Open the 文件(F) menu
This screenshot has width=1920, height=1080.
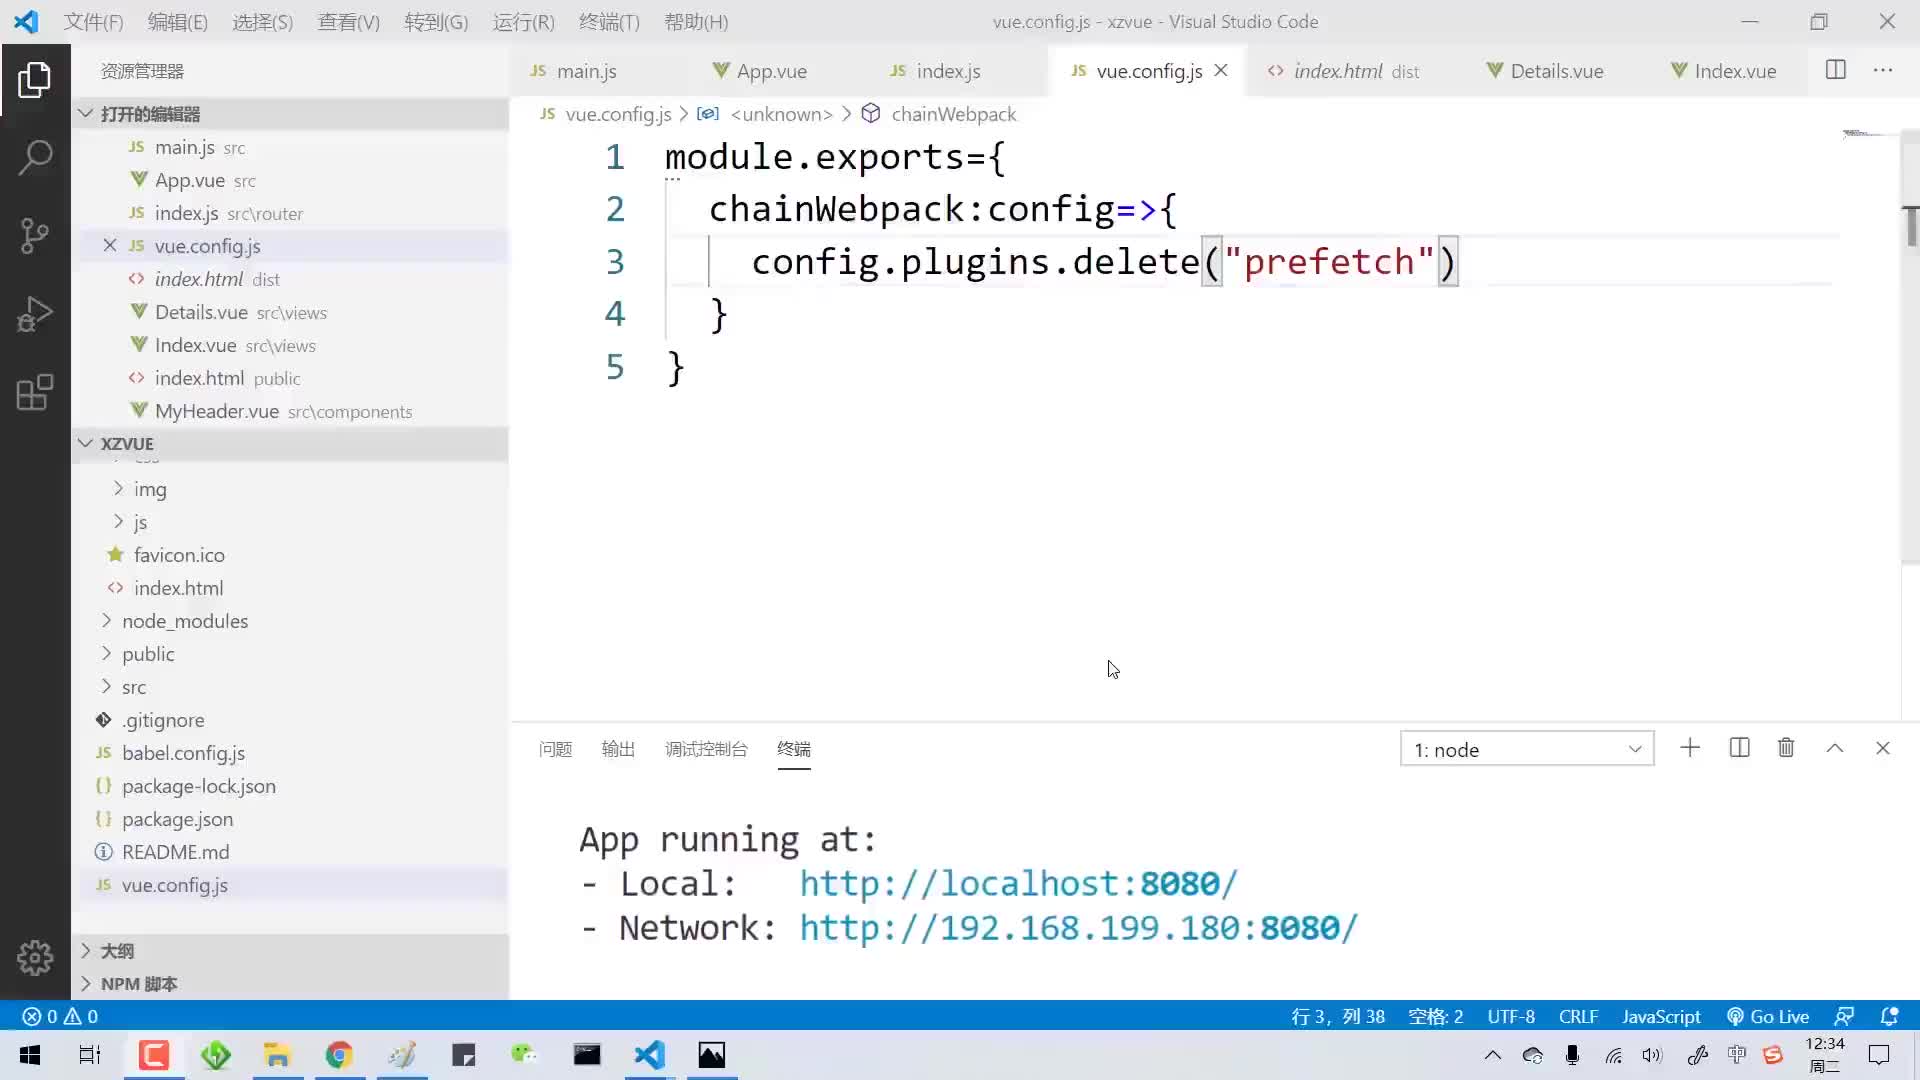pyautogui.click(x=93, y=21)
